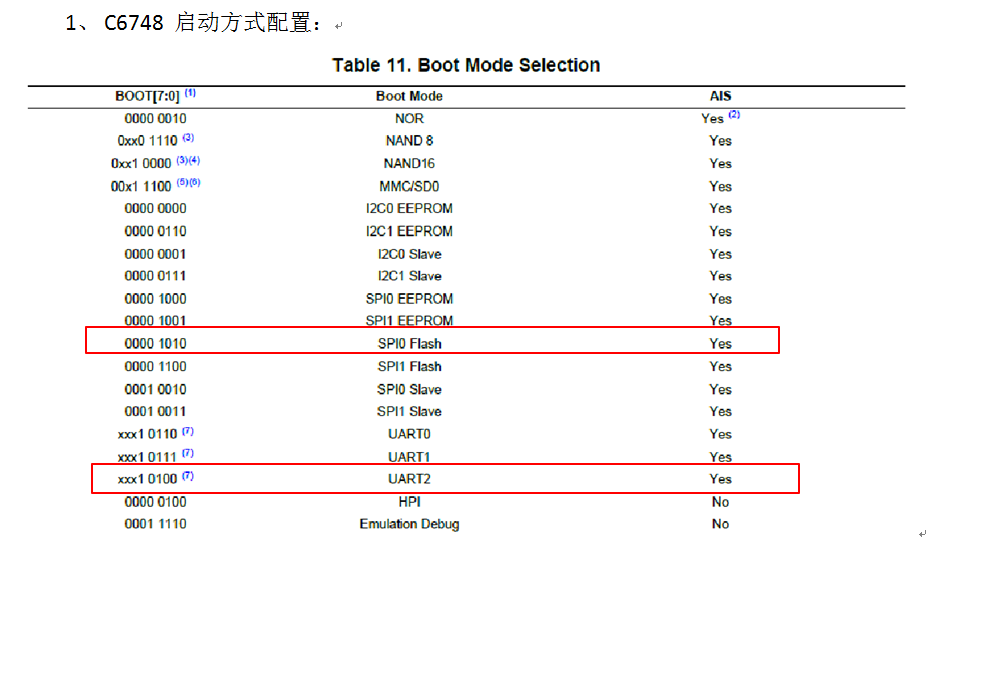Select the Boot Mode column header
The width and height of the screenshot is (983, 676).
pyautogui.click(x=409, y=95)
